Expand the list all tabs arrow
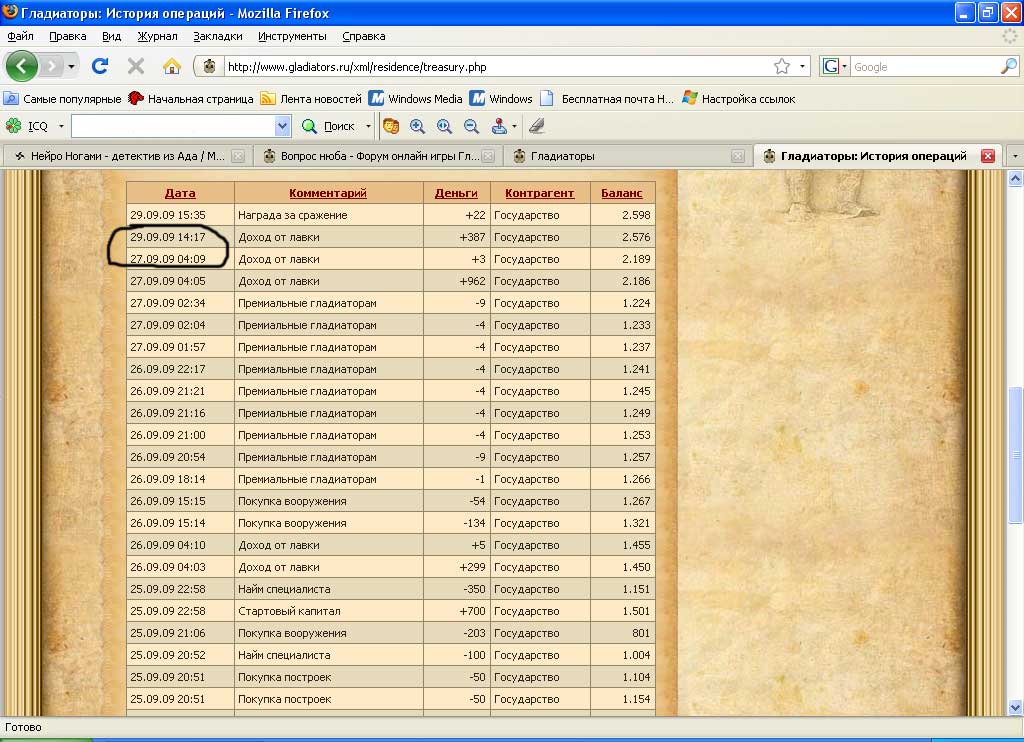This screenshot has width=1024, height=742. [x=1014, y=156]
